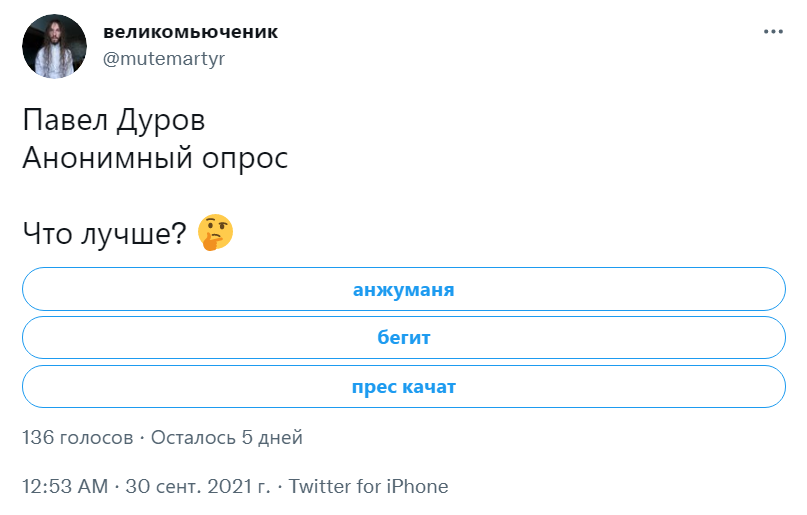The image size is (807, 515).
Task: Choose the 'бегит' poll option
Action: click(403, 338)
